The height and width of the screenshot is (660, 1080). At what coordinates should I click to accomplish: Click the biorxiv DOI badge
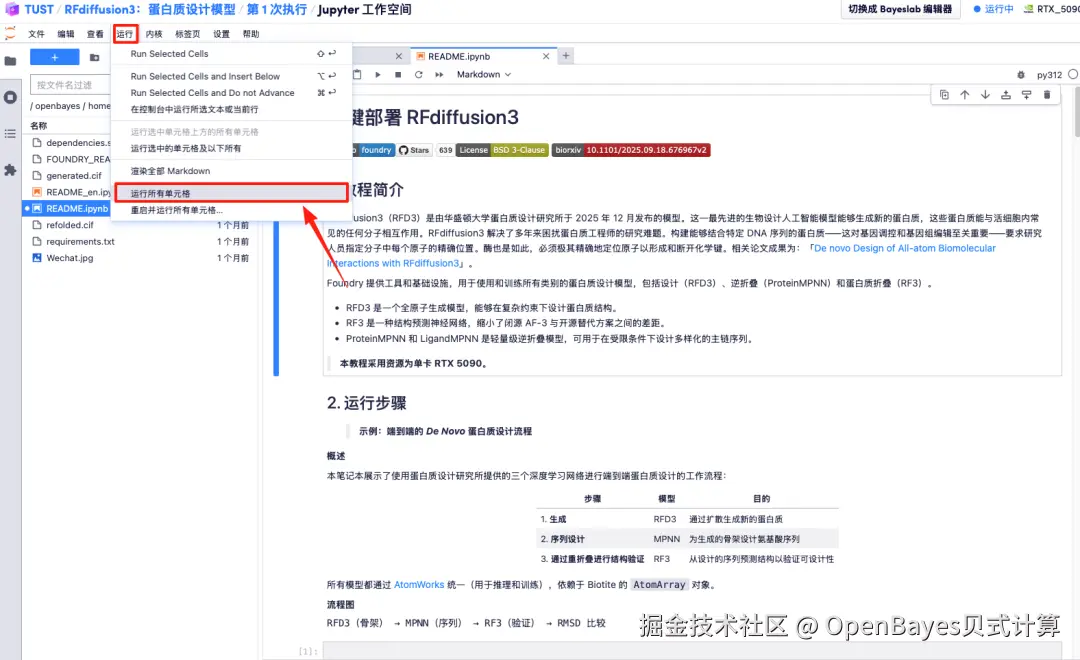[631, 150]
